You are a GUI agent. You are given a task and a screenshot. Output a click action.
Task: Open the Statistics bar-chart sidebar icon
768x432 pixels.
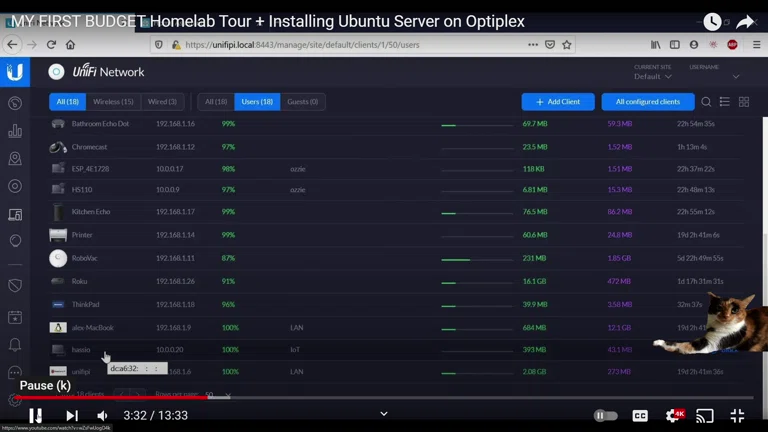point(15,131)
